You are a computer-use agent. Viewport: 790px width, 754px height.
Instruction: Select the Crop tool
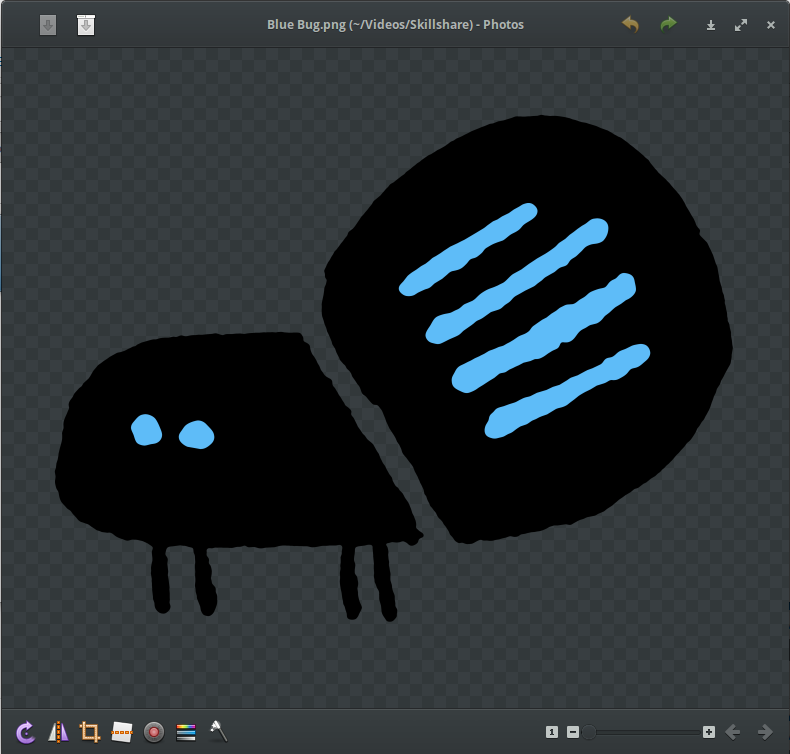90,732
